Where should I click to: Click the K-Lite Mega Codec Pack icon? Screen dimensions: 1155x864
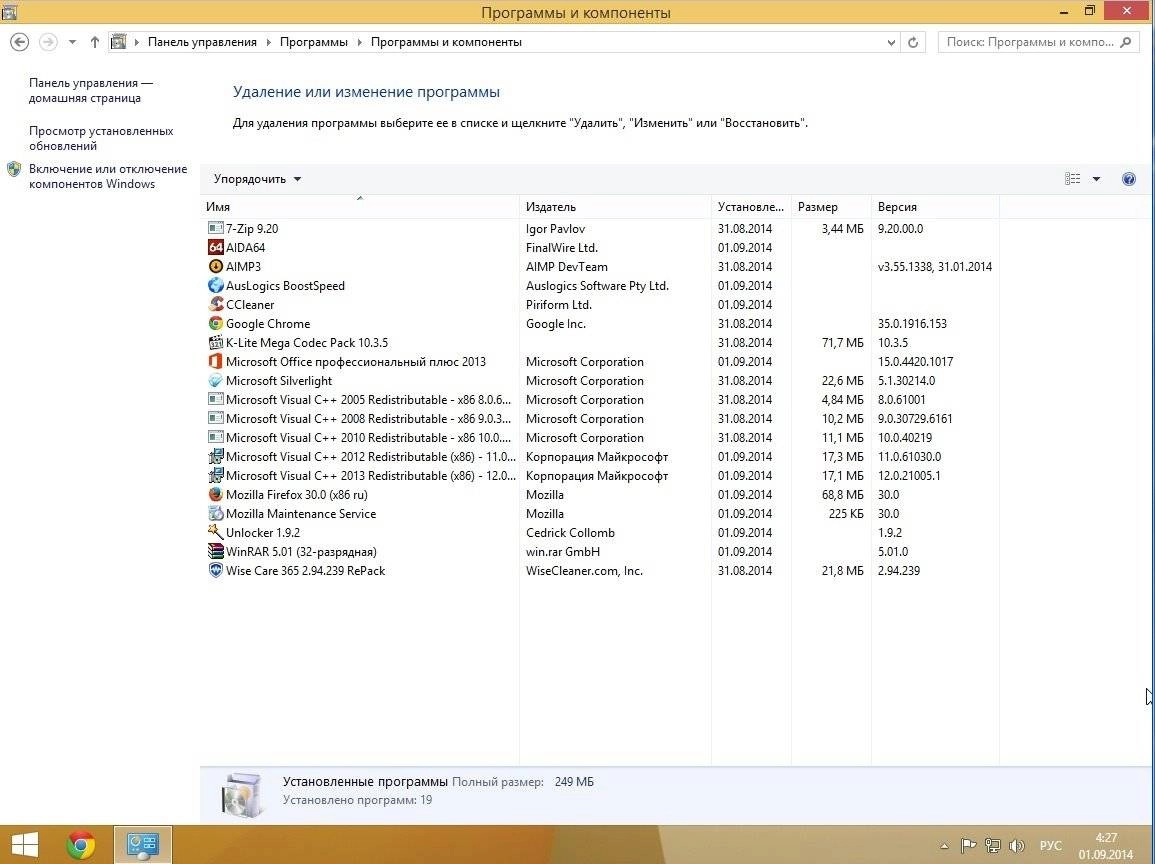click(x=215, y=343)
